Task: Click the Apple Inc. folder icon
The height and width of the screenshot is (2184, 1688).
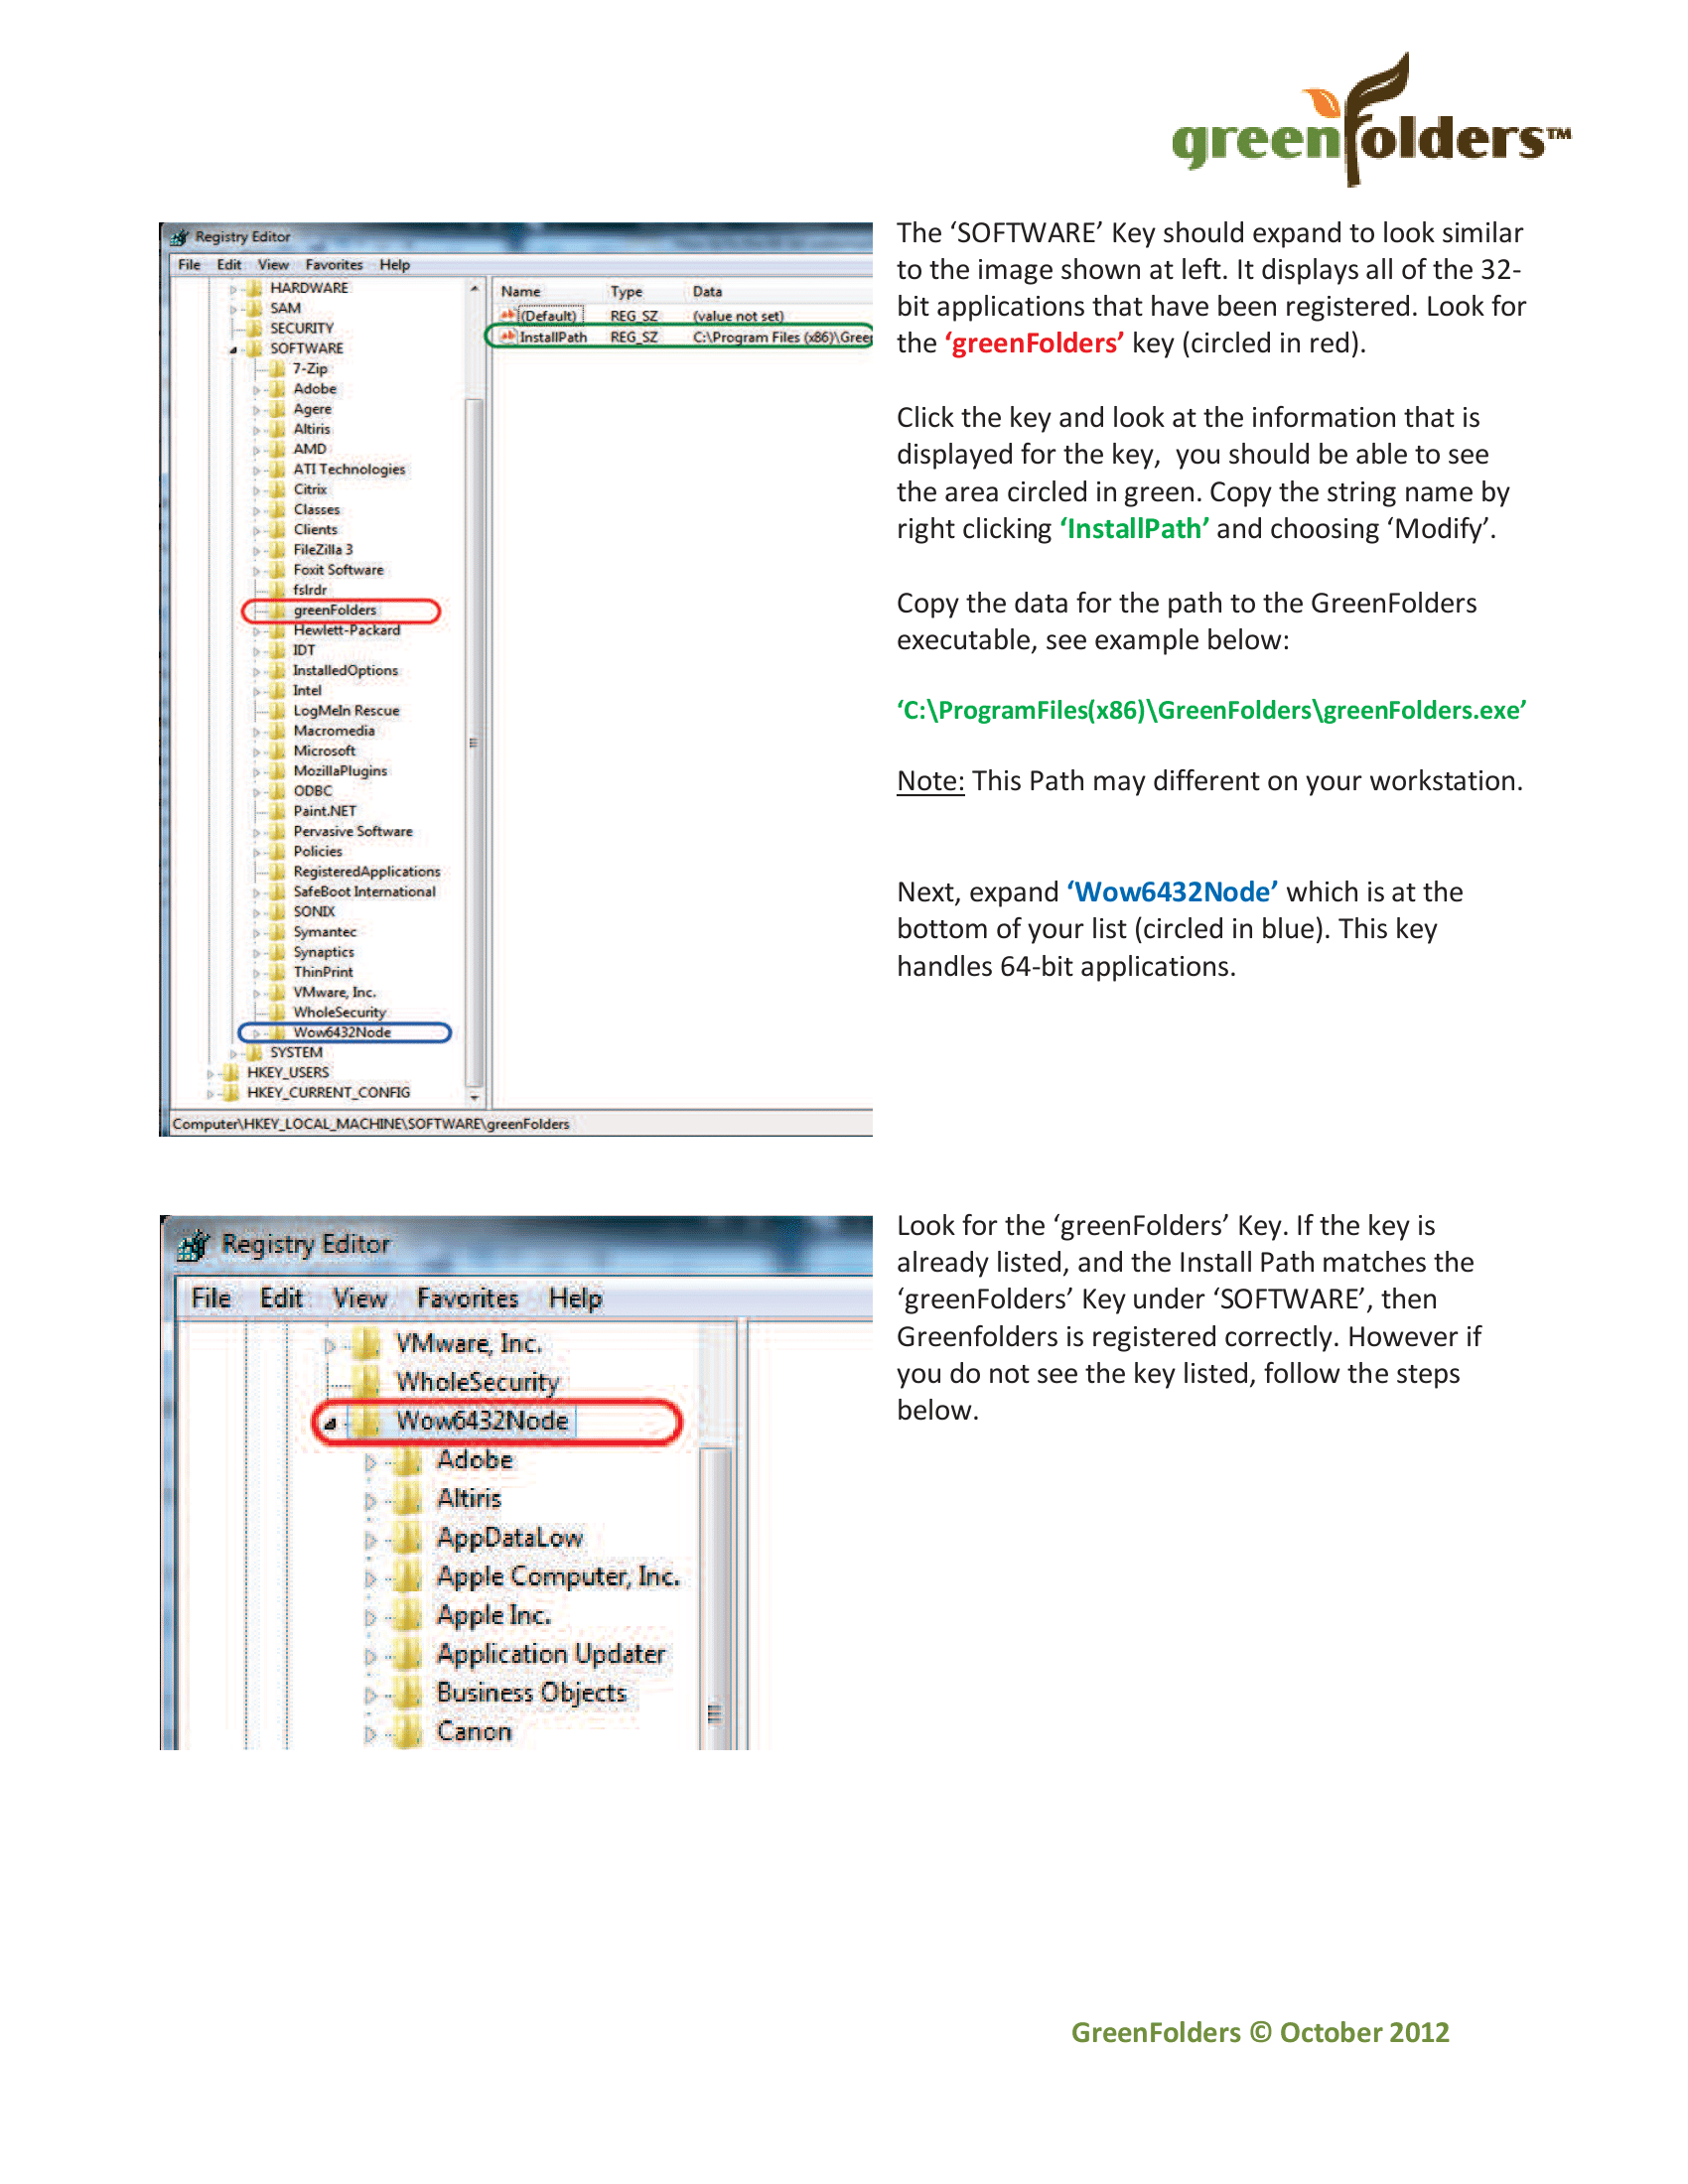Action: tap(407, 1616)
